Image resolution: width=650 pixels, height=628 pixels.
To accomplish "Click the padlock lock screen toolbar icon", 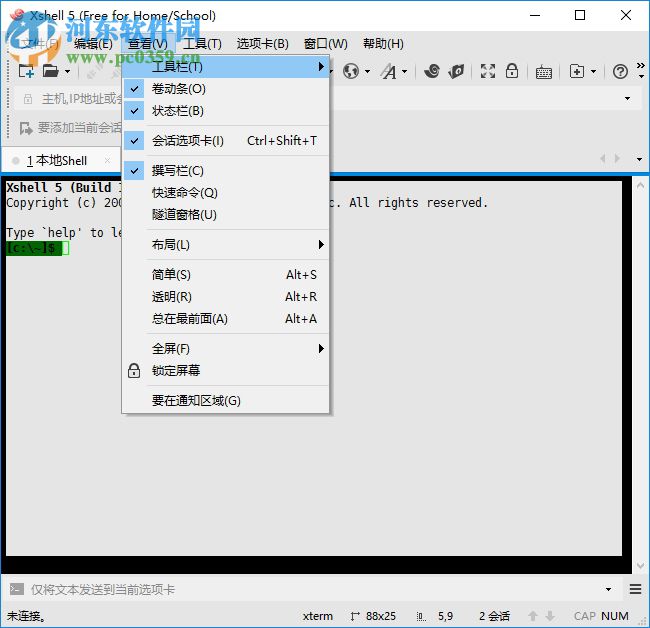I will point(512,71).
